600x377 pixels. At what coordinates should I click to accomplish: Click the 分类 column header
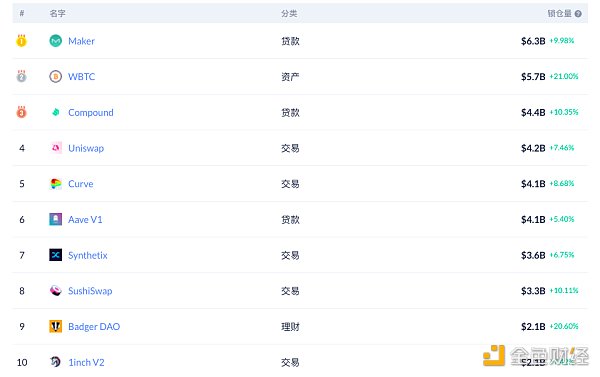click(x=289, y=14)
